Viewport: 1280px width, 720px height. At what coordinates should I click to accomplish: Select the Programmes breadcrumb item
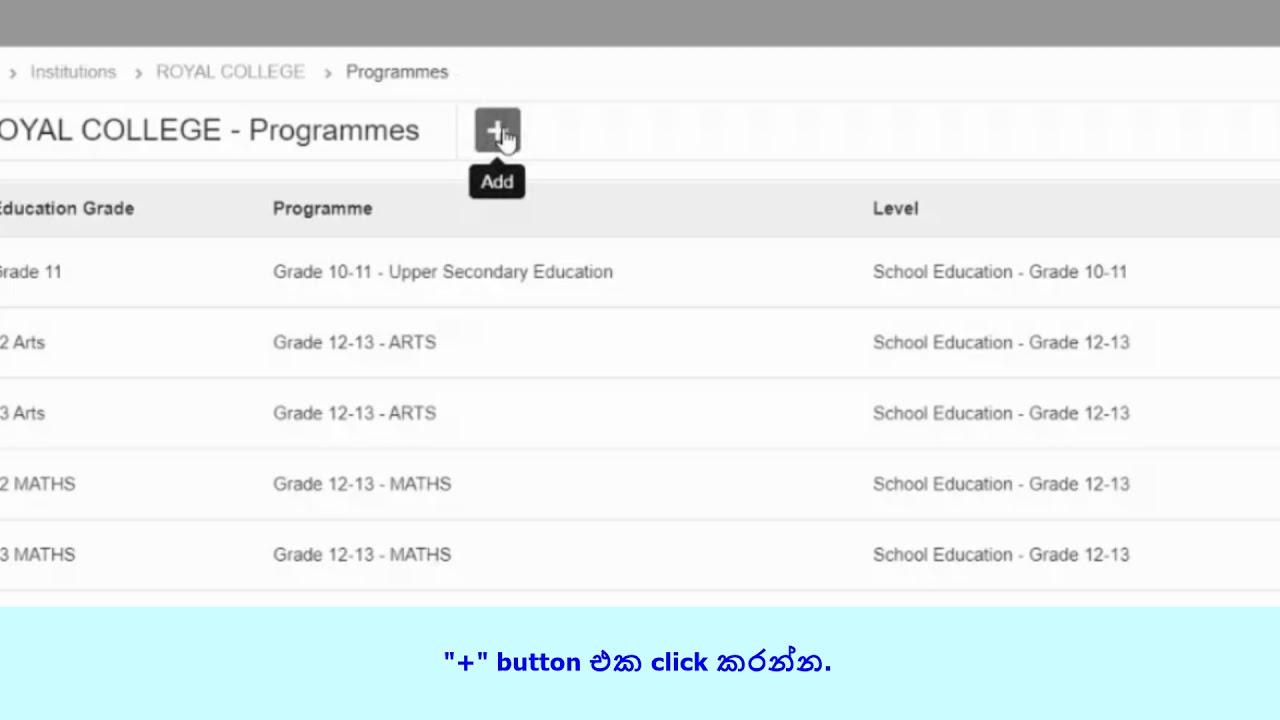point(397,72)
